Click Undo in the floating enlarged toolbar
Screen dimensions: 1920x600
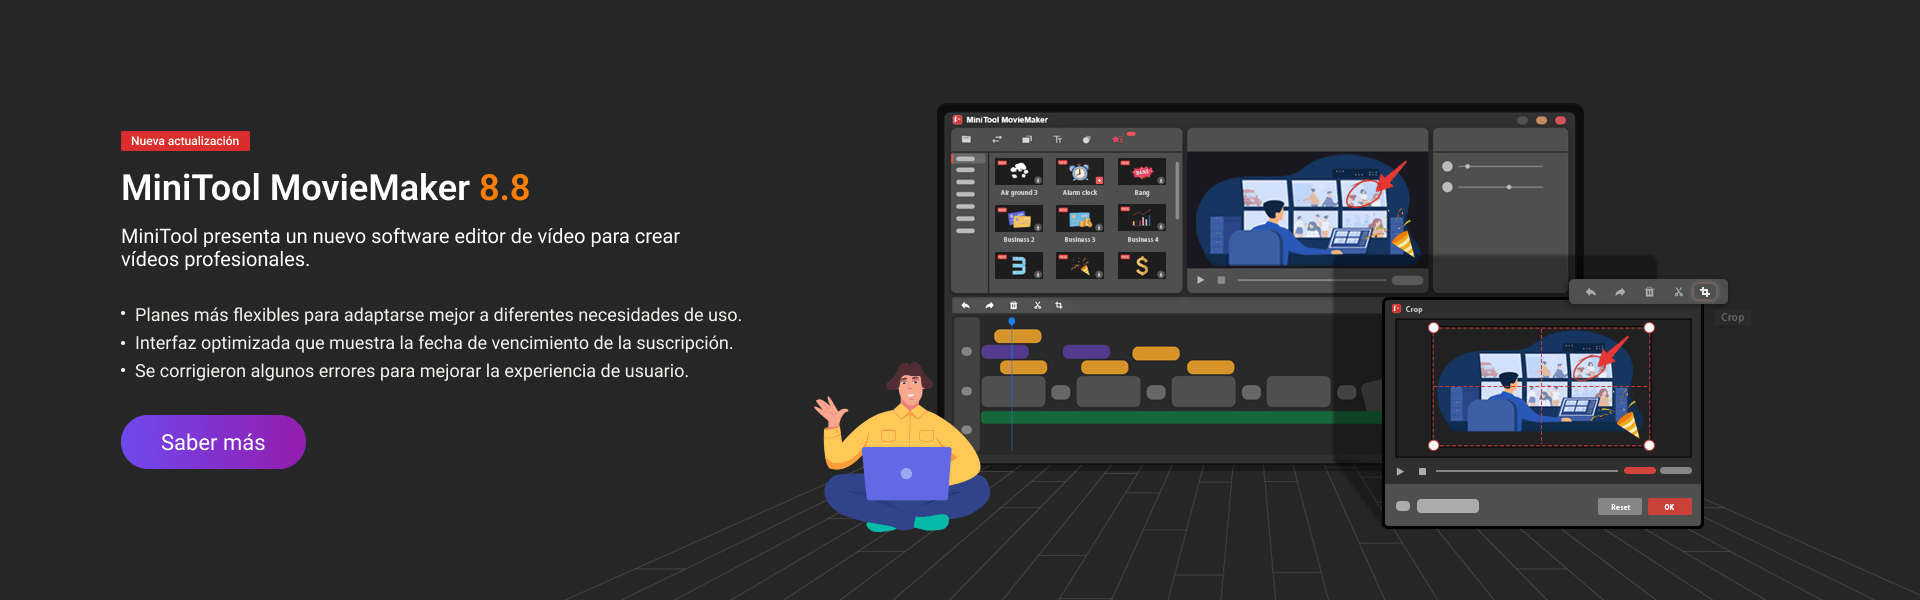pyautogui.click(x=1591, y=292)
